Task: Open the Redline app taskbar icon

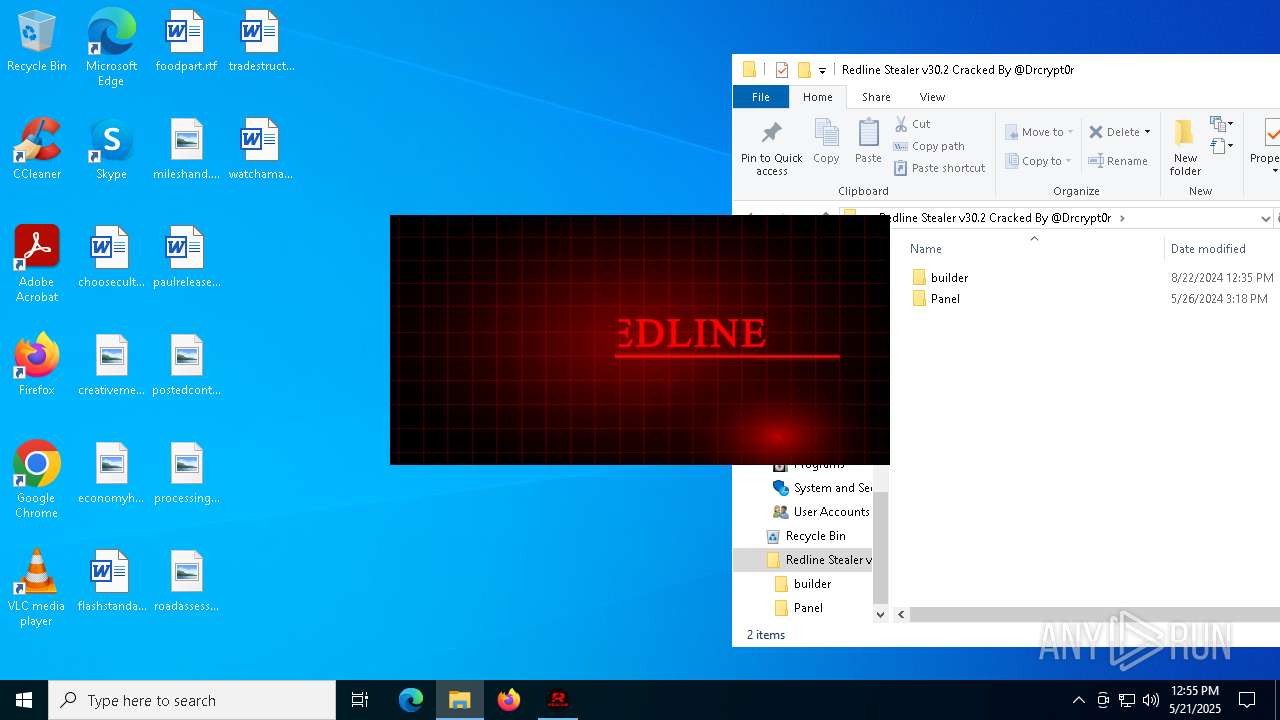Action: coord(558,700)
